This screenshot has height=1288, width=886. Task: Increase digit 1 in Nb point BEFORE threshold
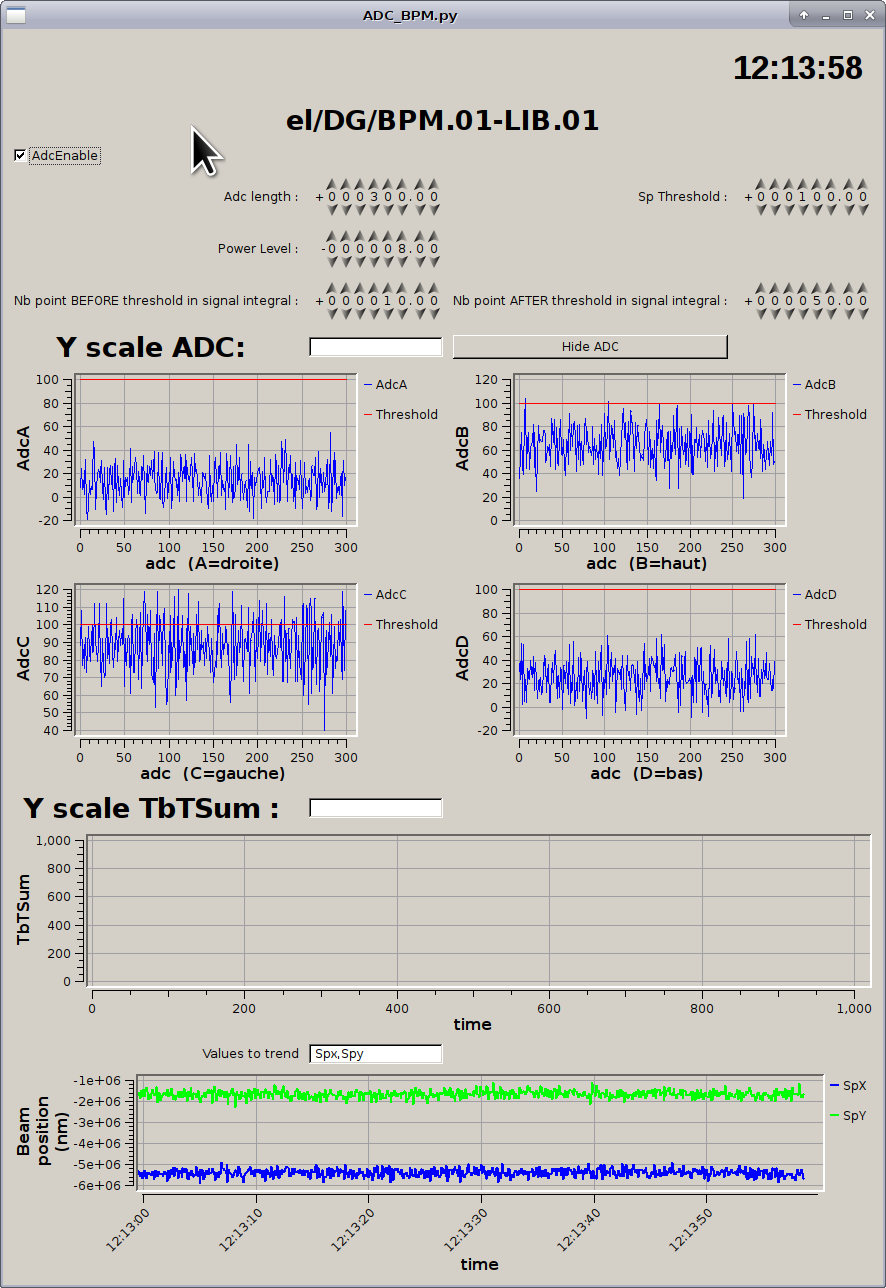click(388, 289)
